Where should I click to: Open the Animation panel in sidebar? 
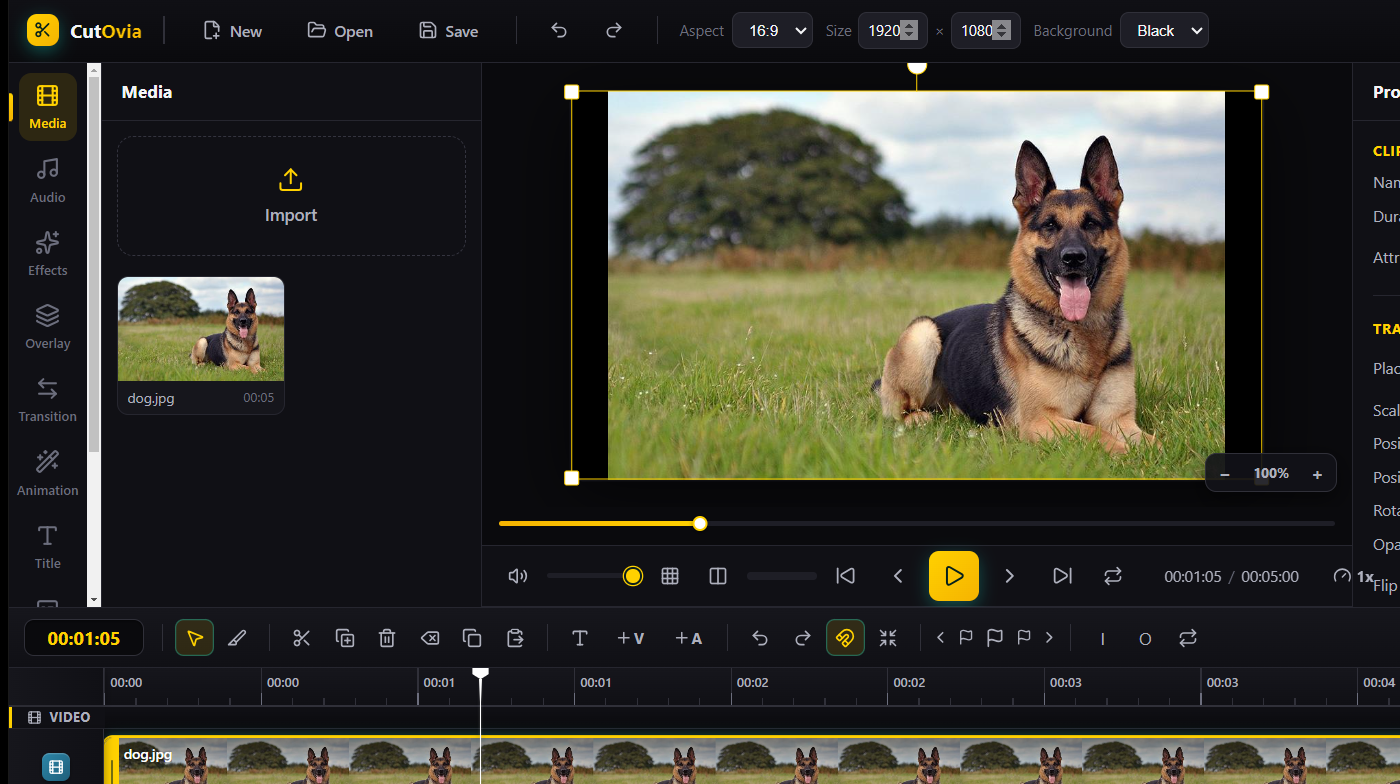(48, 474)
